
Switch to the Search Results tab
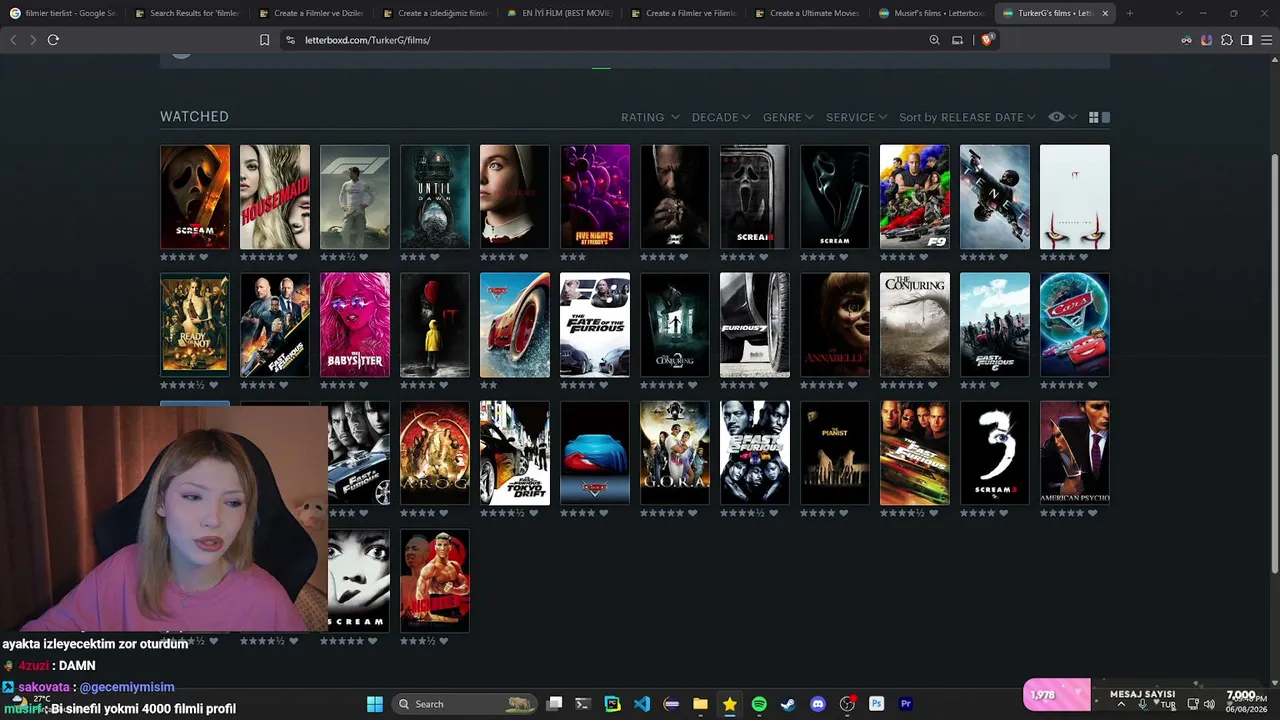pos(186,13)
